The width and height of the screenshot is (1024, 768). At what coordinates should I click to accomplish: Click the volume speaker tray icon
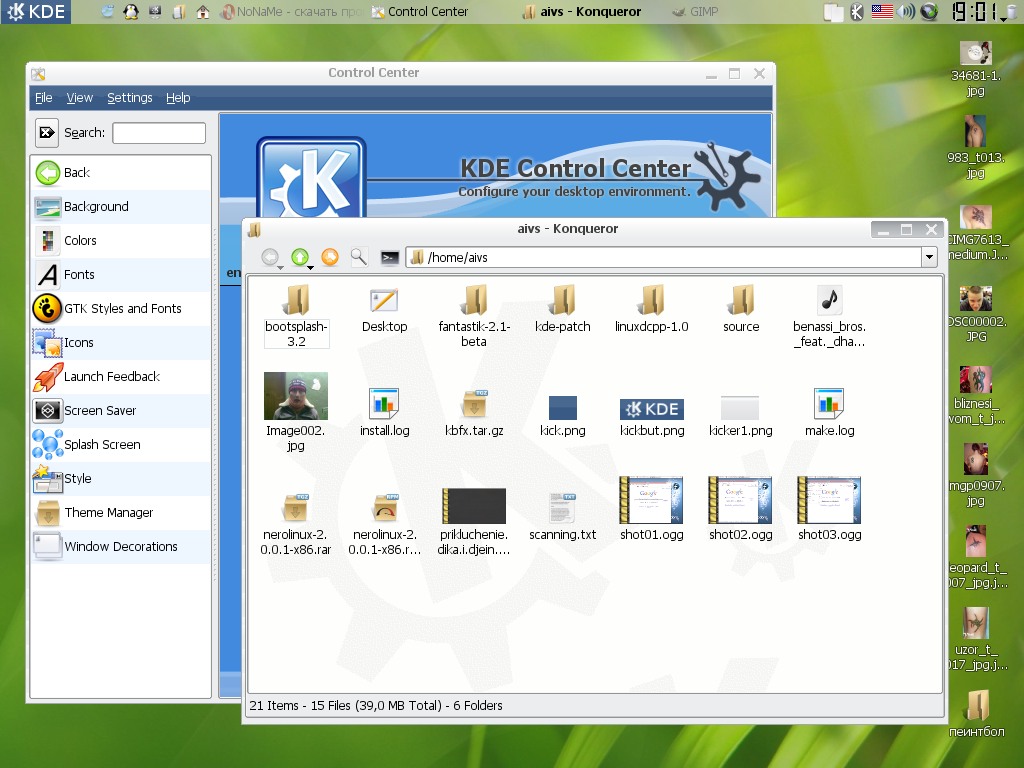point(906,12)
